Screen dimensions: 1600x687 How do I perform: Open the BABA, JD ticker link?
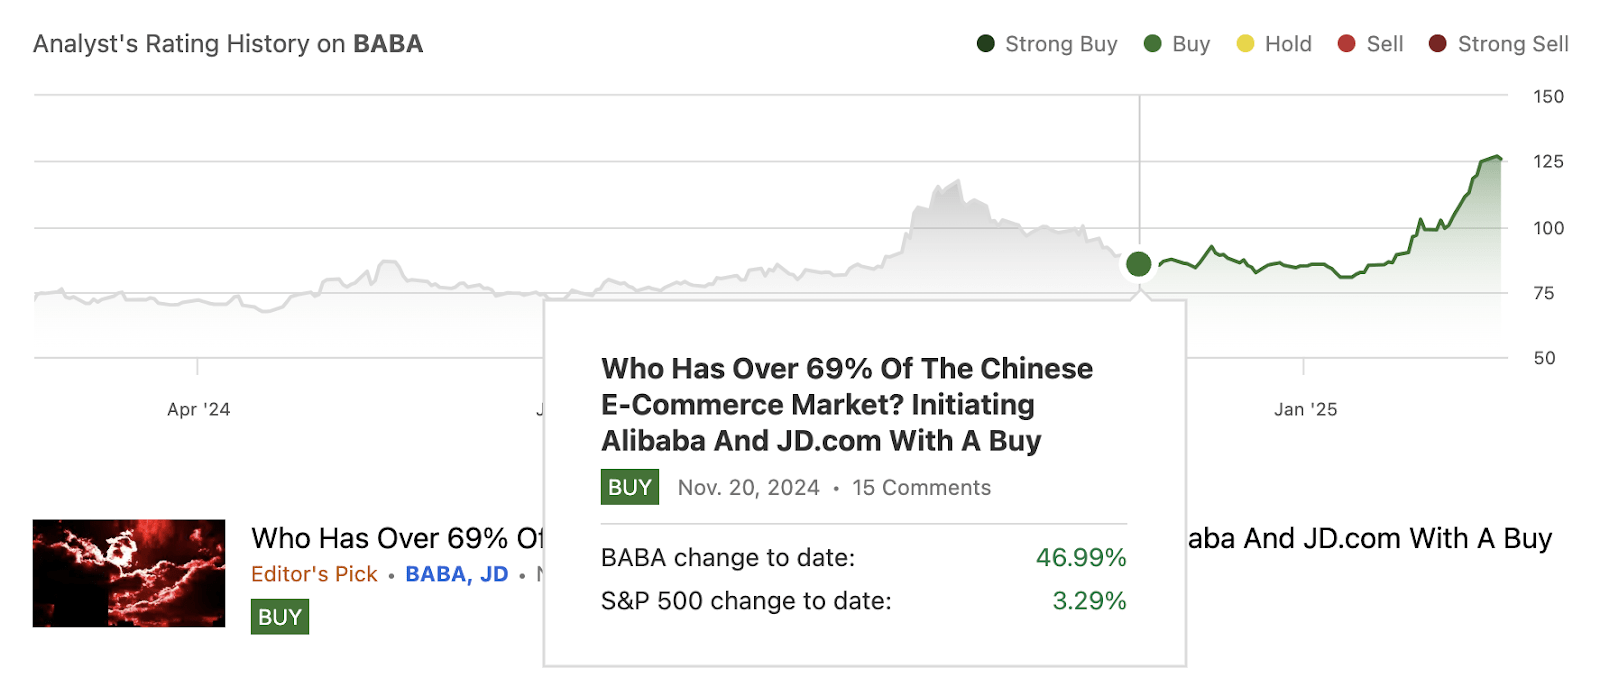coord(456,574)
